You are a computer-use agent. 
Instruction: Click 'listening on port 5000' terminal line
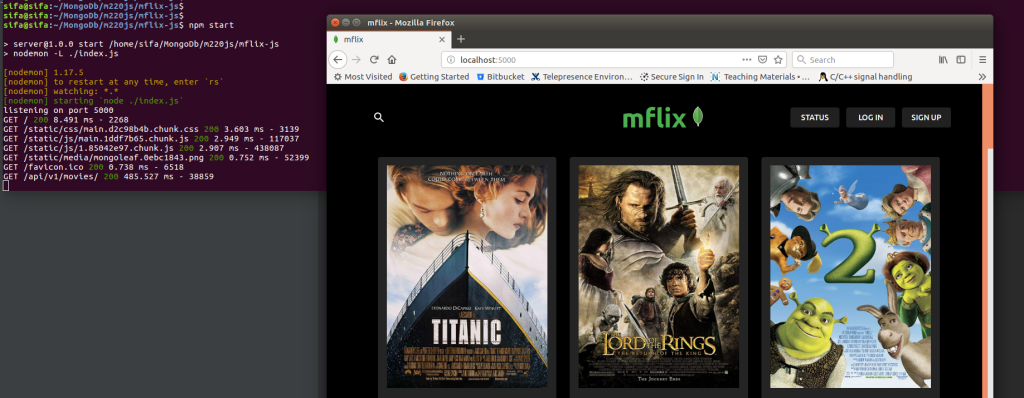pyautogui.click(x=58, y=110)
